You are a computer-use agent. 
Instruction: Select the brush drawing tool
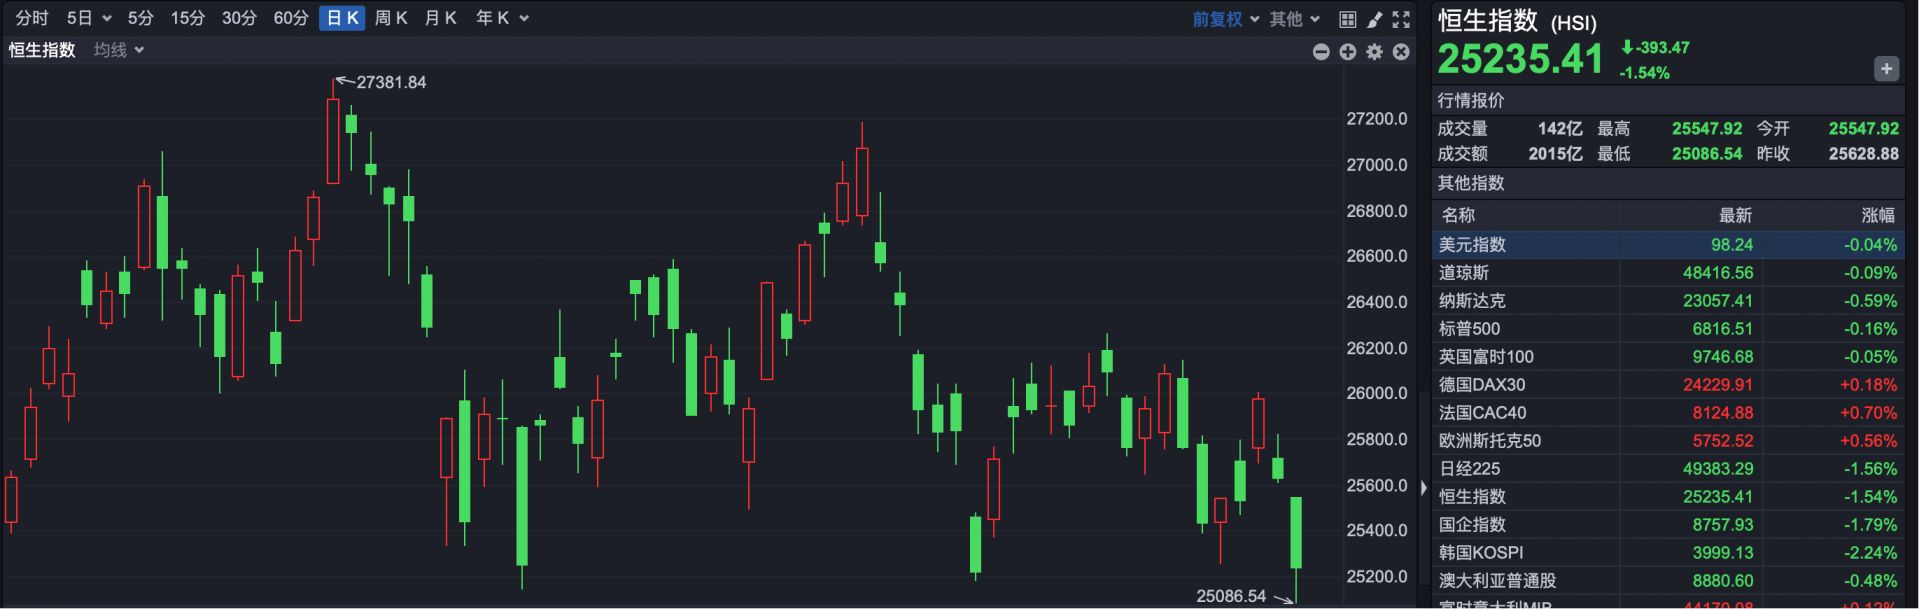point(1374,19)
